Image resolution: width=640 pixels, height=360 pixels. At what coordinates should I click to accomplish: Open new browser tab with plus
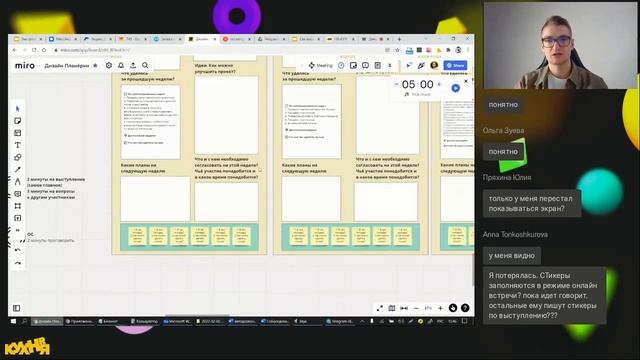click(x=399, y=39)
